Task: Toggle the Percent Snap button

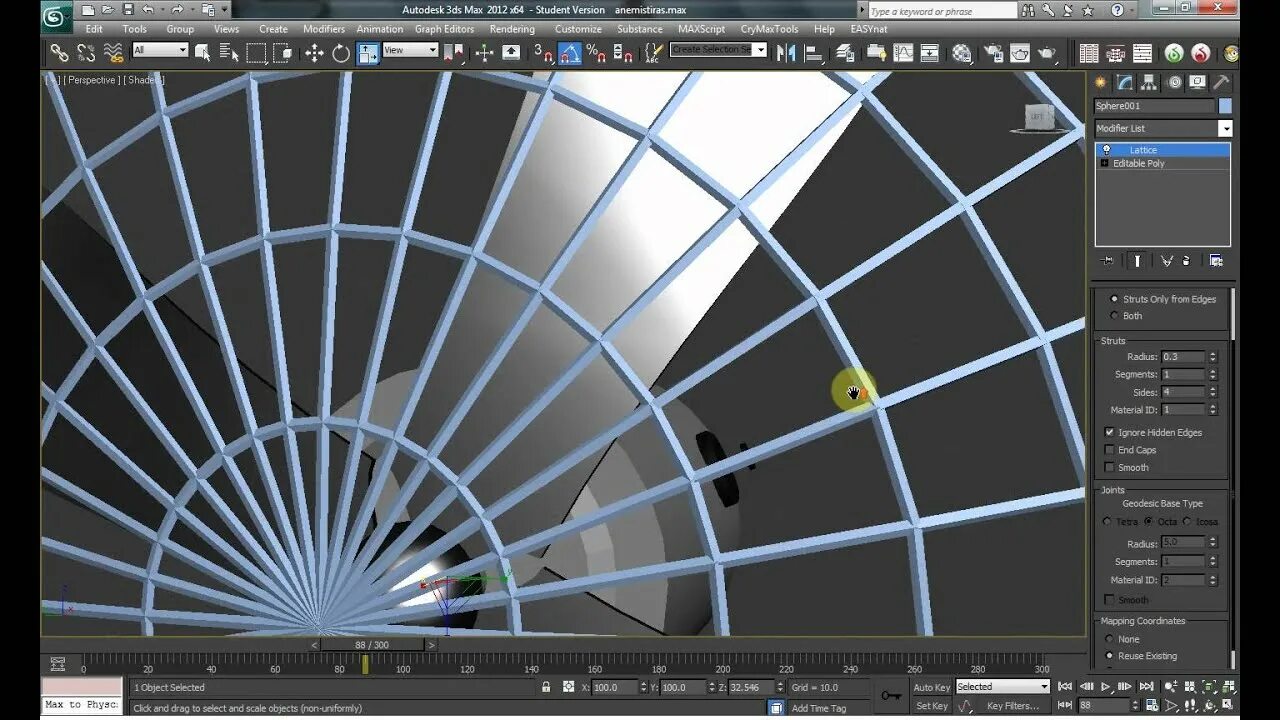Action: 596,53
